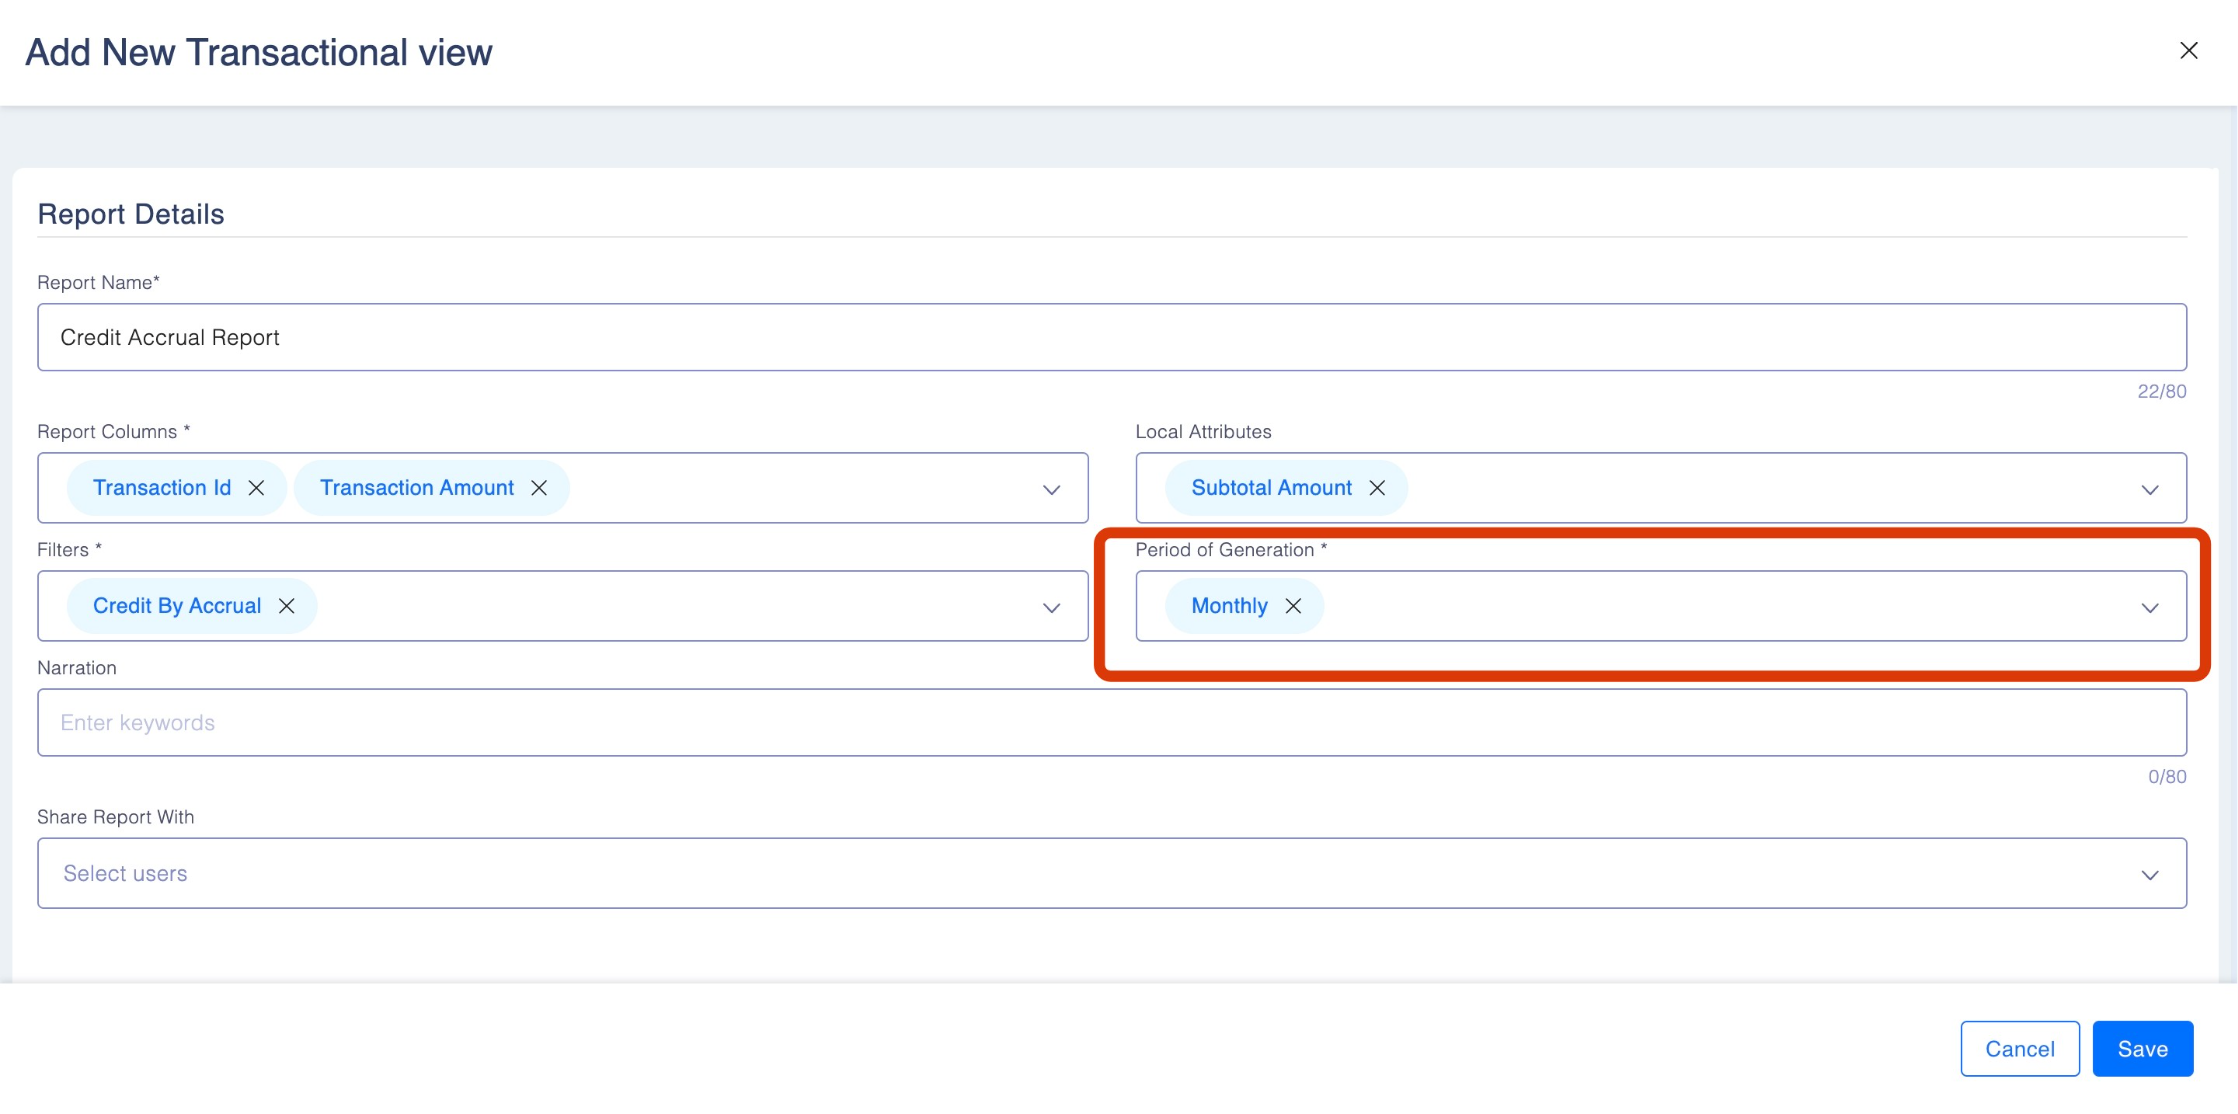
Task: Click the Narration keywords input
Action: (x=1111, y=723)
